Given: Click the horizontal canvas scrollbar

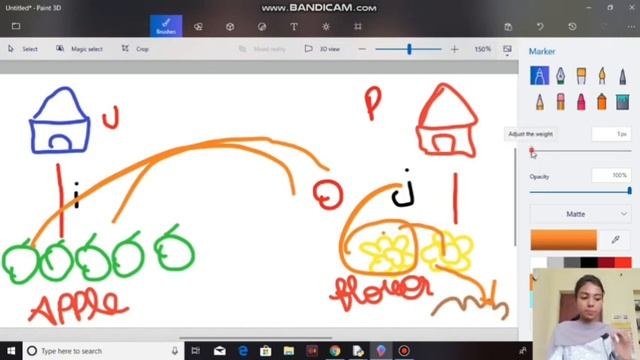Looking at the screenshot, I should tap(256, 338).
